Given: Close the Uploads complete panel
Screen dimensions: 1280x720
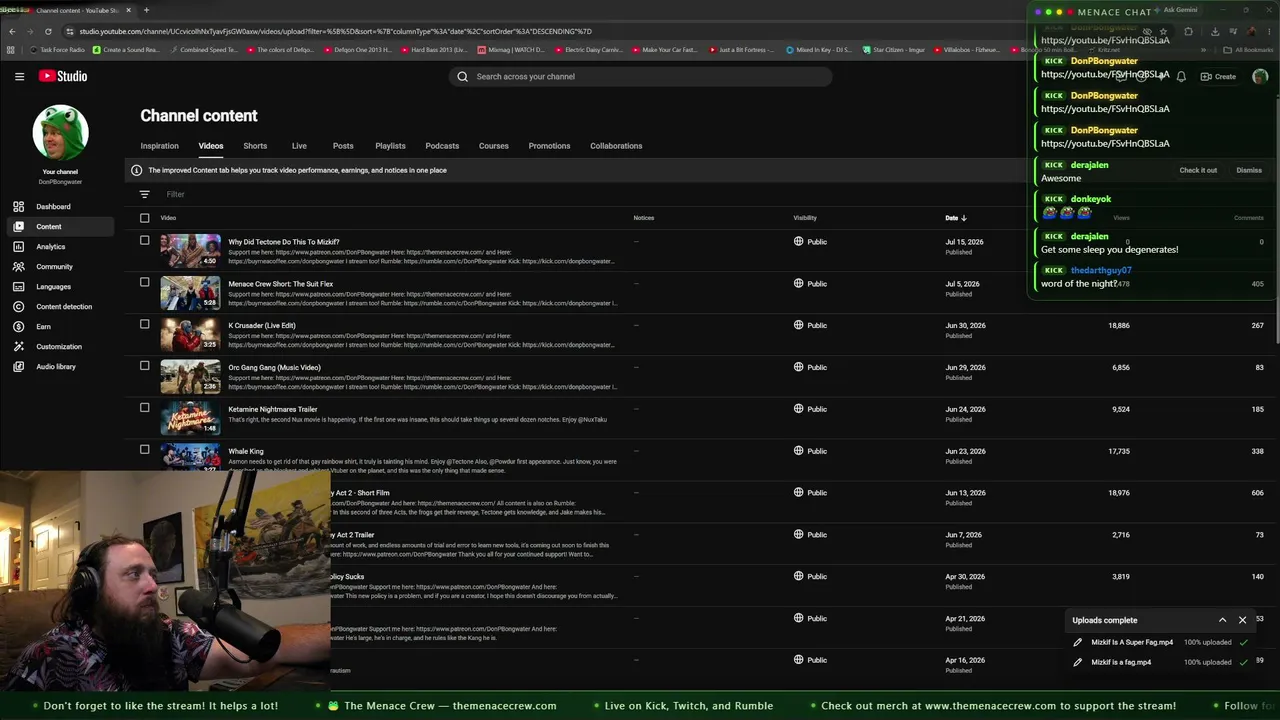Looking at the screenshot, I should [x=1243, y=620].
